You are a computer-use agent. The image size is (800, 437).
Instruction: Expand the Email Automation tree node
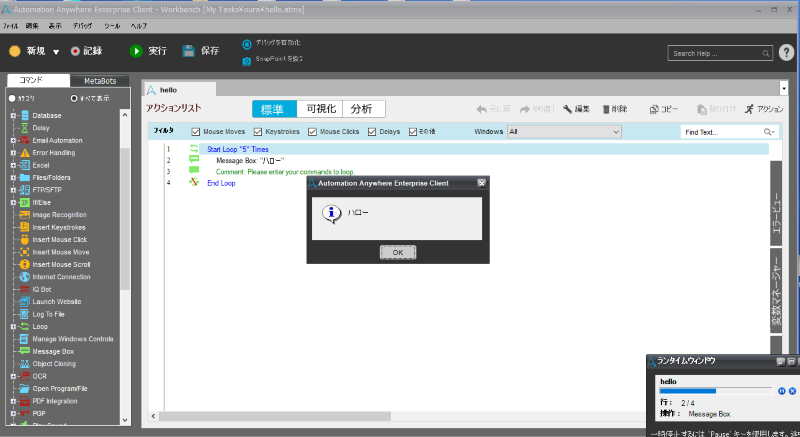tap(13, 140)
